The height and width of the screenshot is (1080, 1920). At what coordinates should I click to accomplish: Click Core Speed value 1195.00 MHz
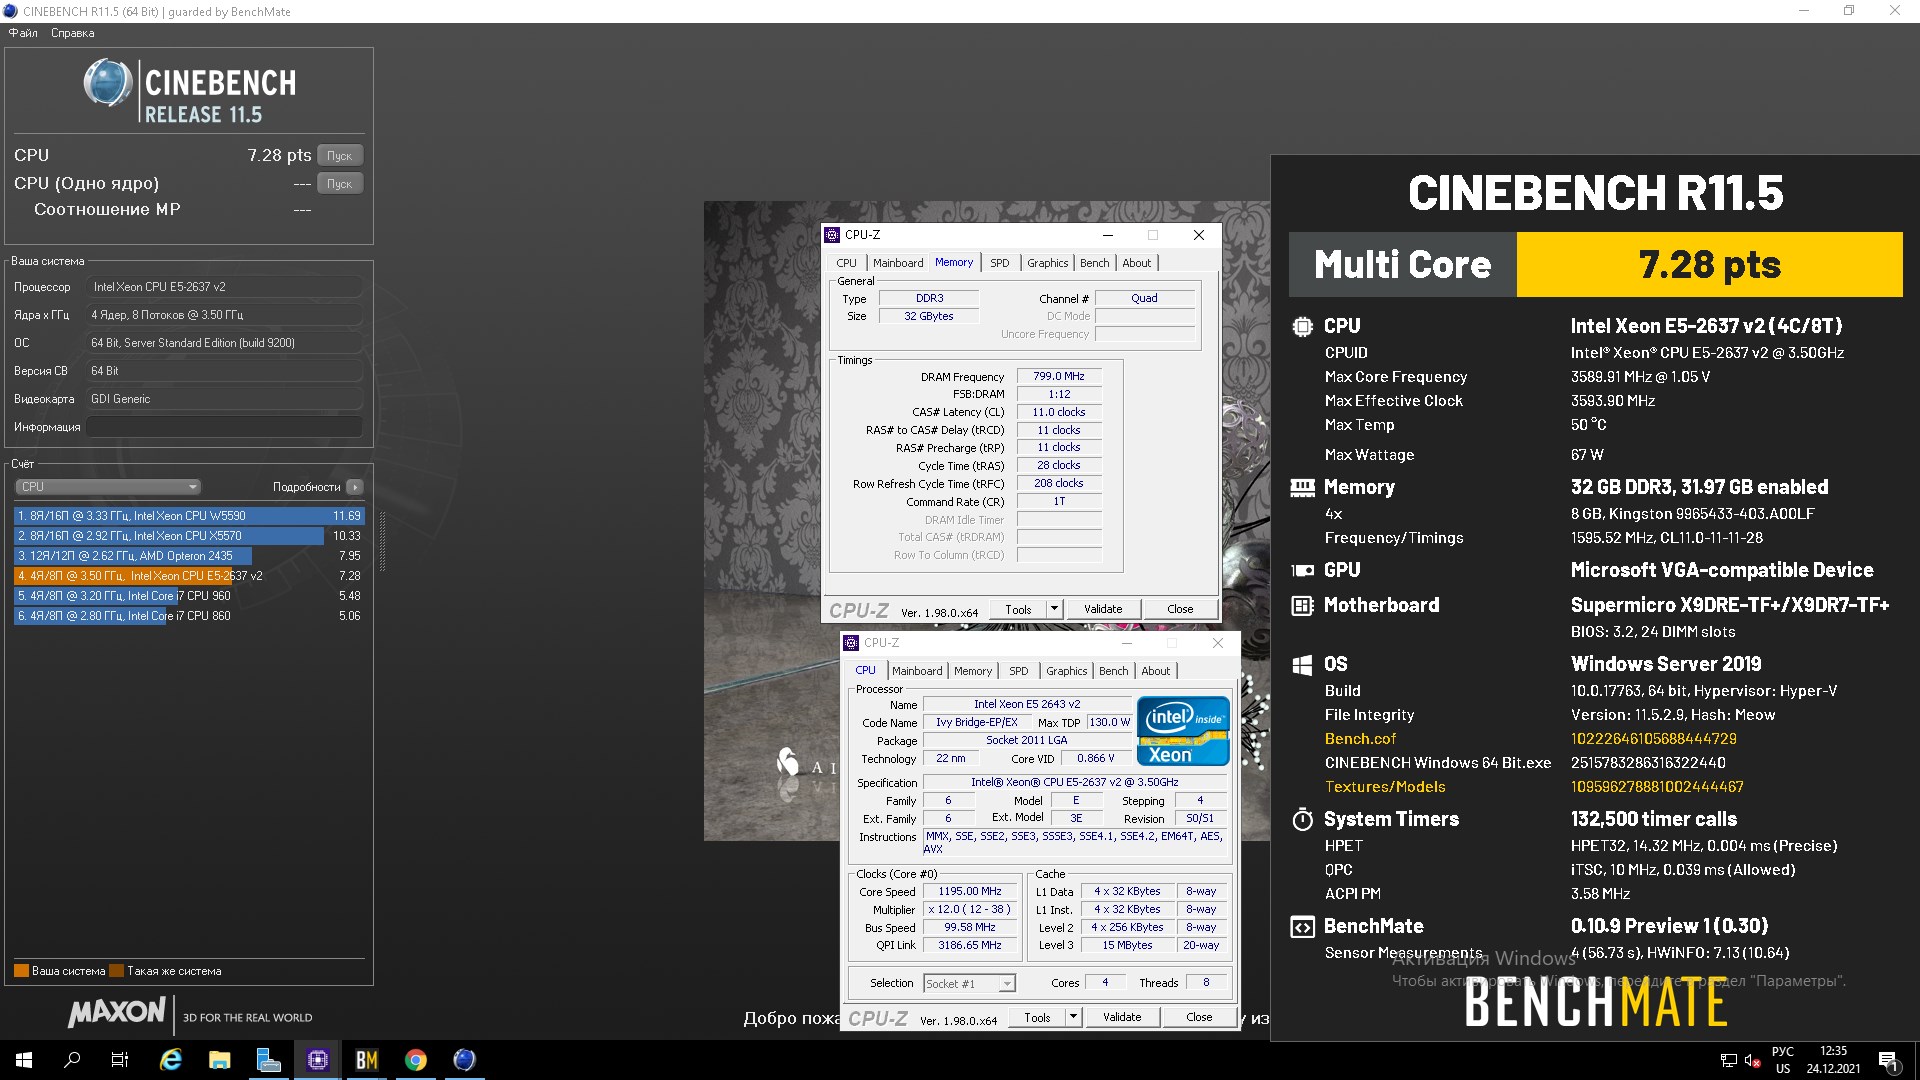pos(969,891)
